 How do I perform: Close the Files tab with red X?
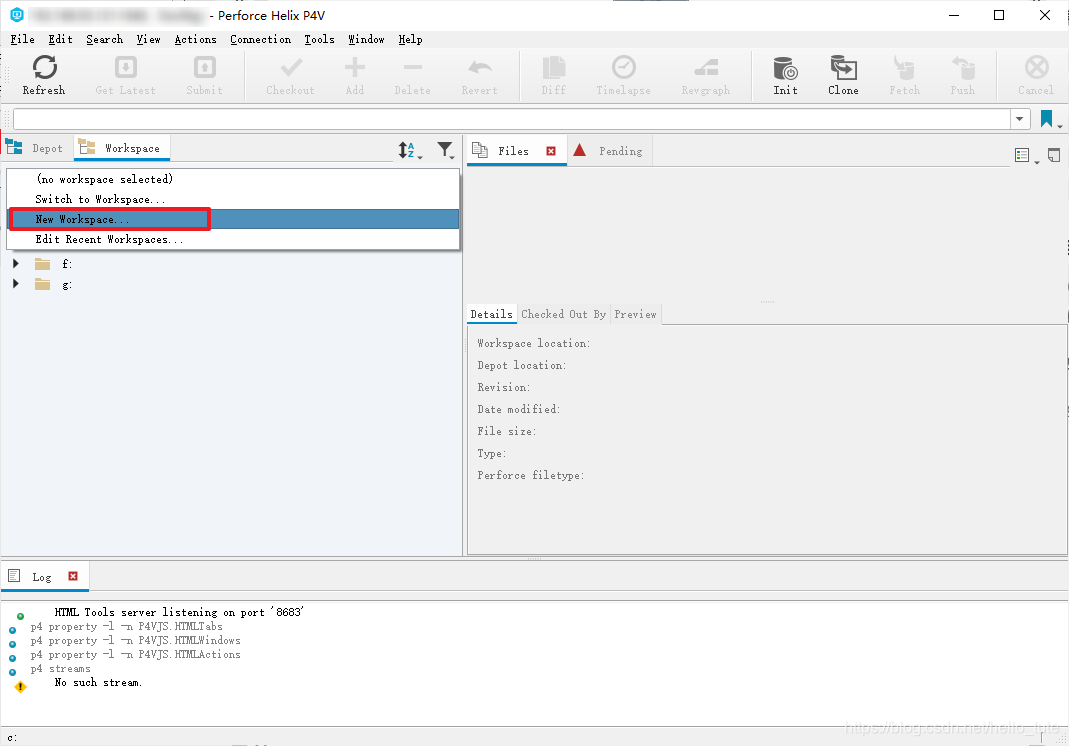coord(551,151)
